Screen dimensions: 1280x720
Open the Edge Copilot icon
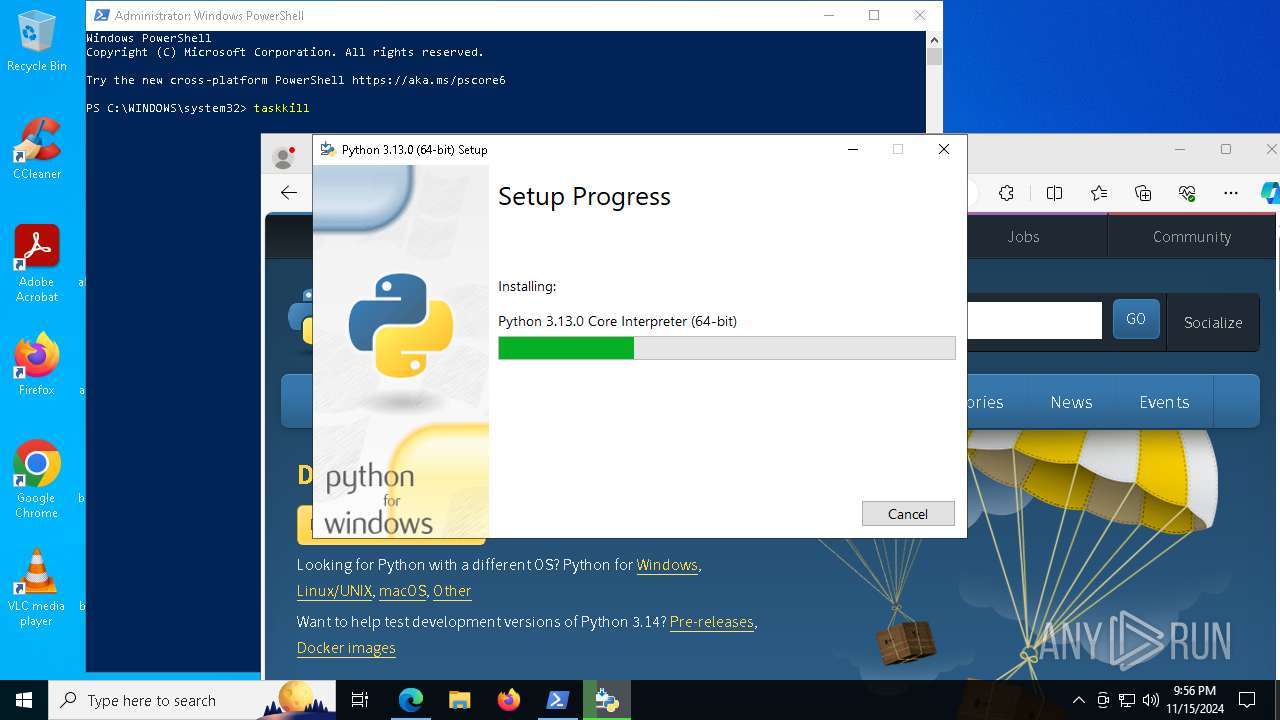1270,193
